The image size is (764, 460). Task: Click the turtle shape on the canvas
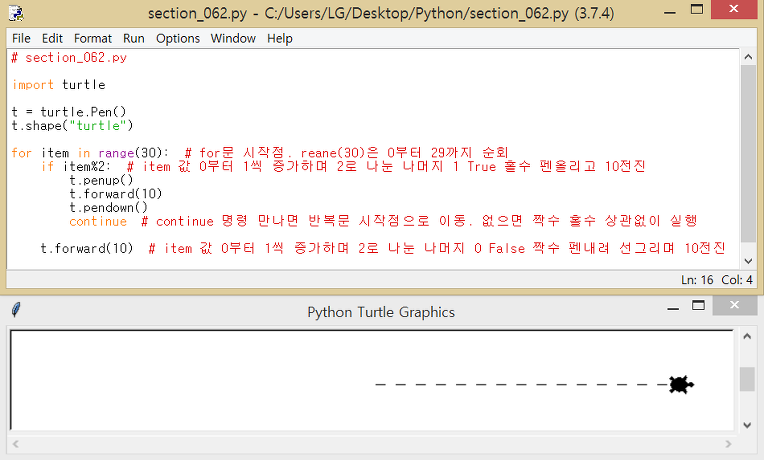681,384
